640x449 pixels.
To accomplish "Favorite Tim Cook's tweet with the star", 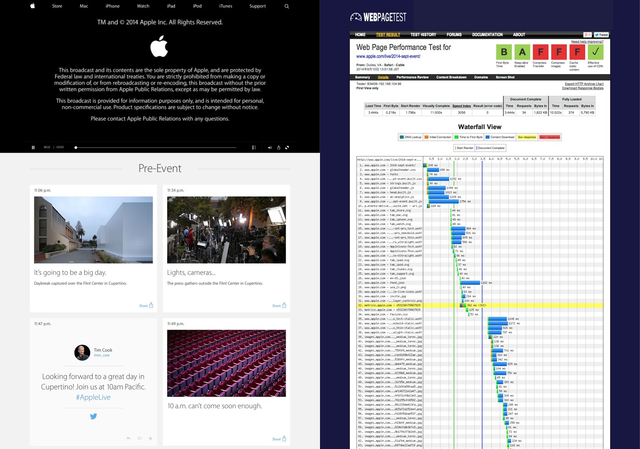I will pos(150,438).
